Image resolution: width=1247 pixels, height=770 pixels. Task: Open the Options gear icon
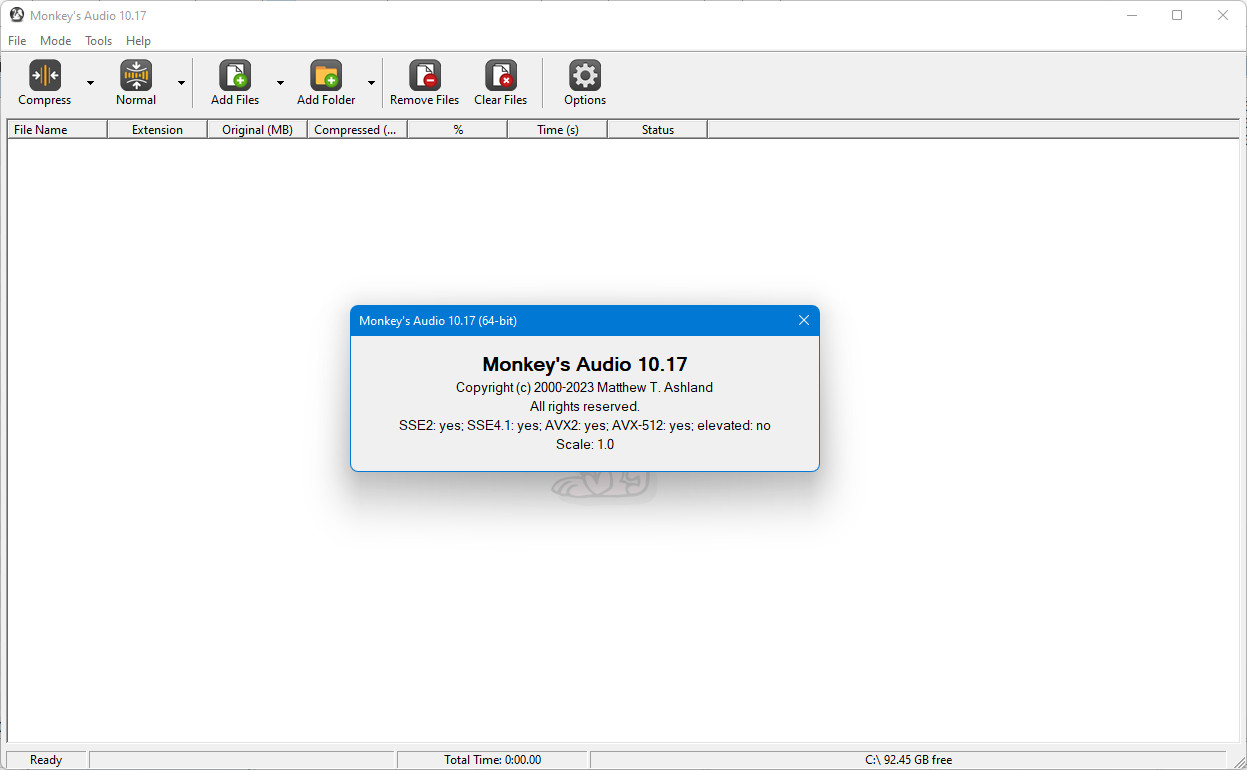[585, 76]
